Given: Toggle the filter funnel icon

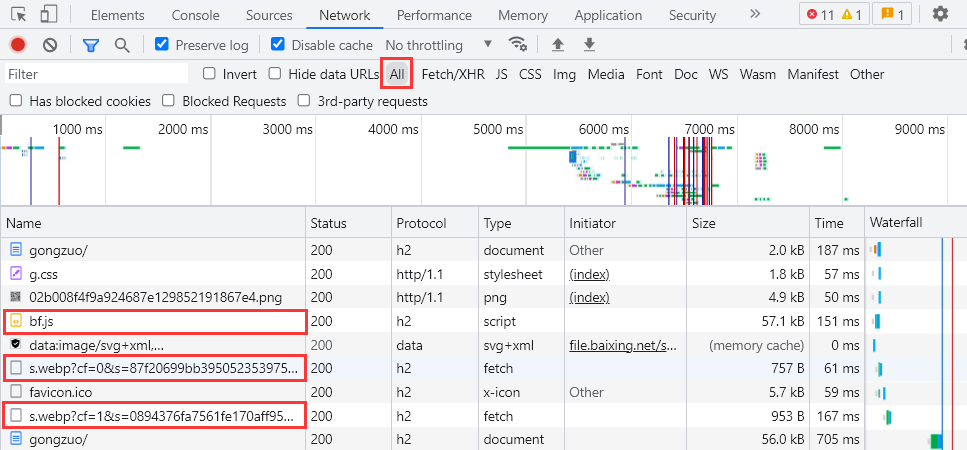Looking at the screenshot, I should point(91,45).
